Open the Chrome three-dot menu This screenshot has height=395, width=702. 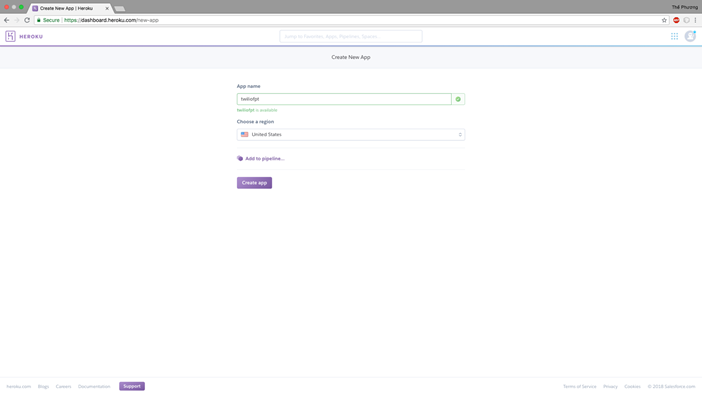pos(695,20)
